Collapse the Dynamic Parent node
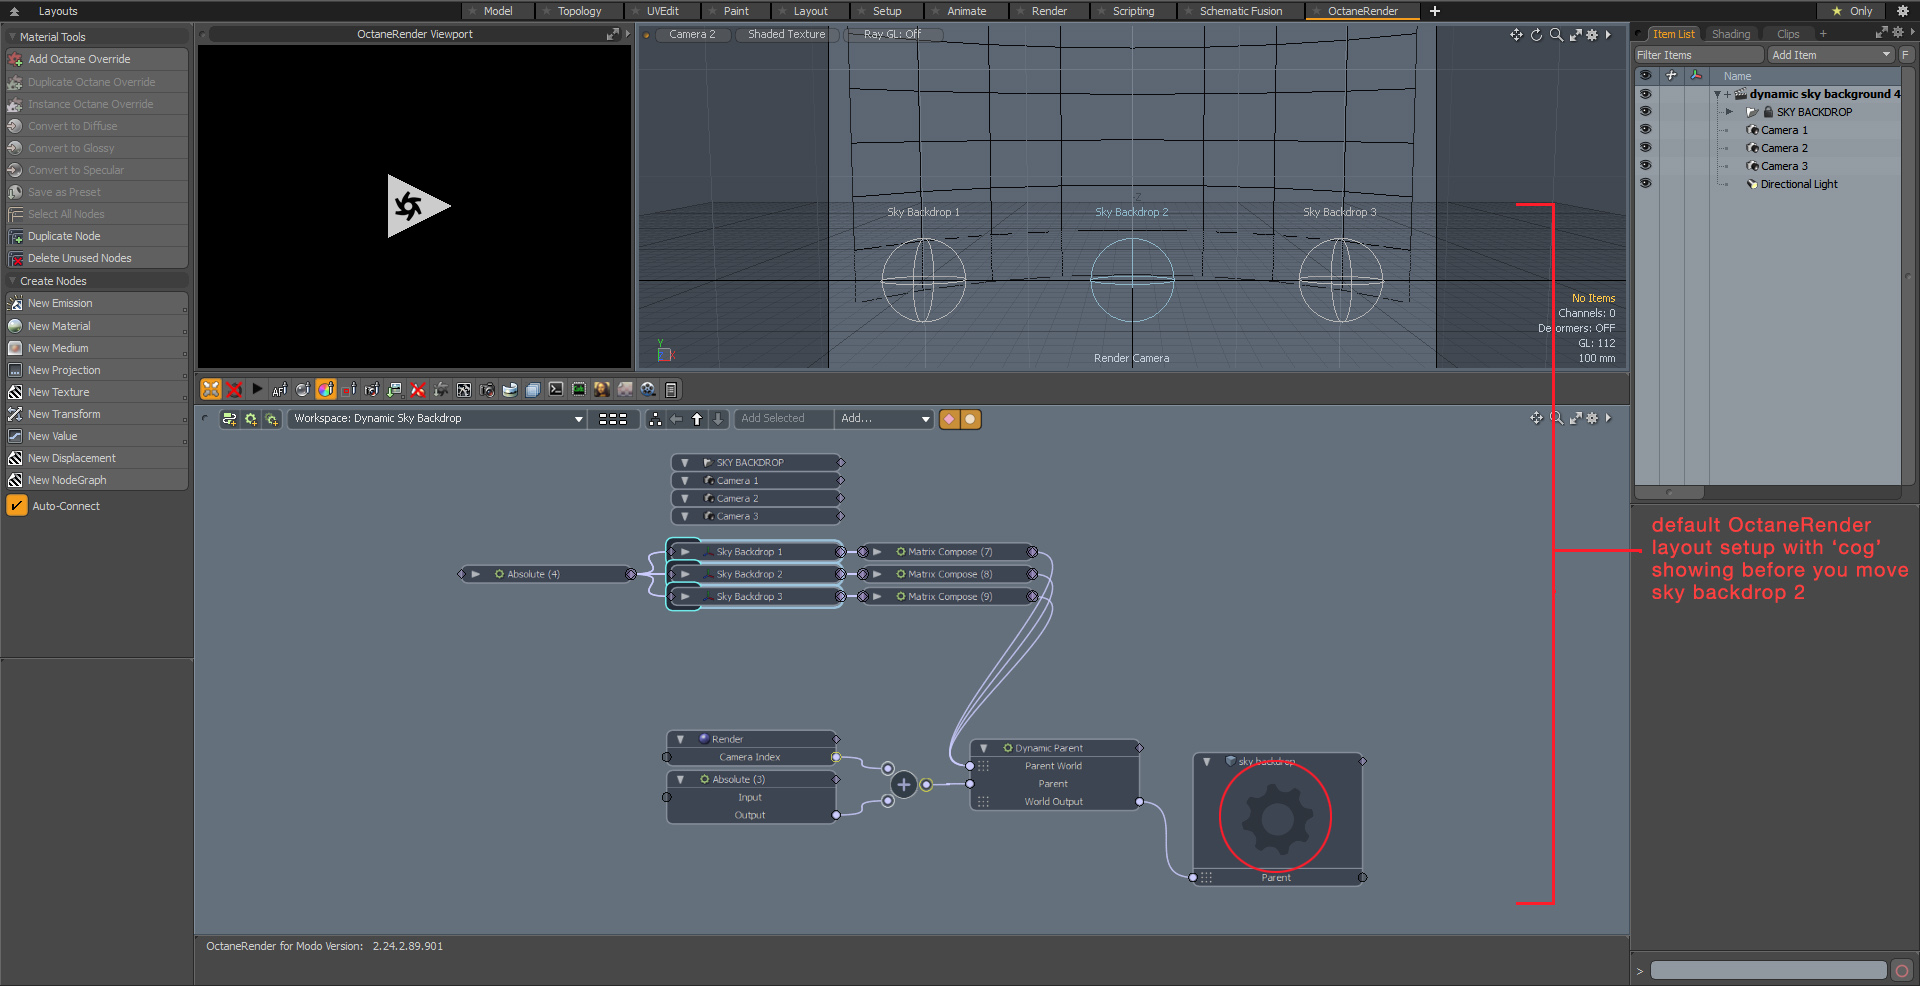This screenshot has height=986, width=1920. [x=984, y=748]
